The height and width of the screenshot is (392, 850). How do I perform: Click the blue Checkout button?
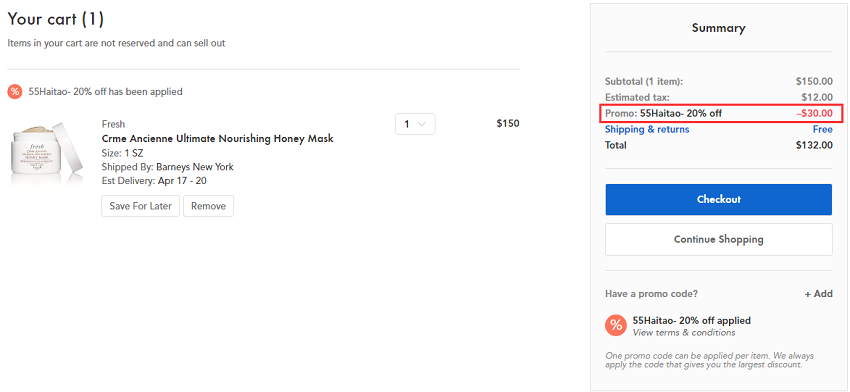[719, 200]
